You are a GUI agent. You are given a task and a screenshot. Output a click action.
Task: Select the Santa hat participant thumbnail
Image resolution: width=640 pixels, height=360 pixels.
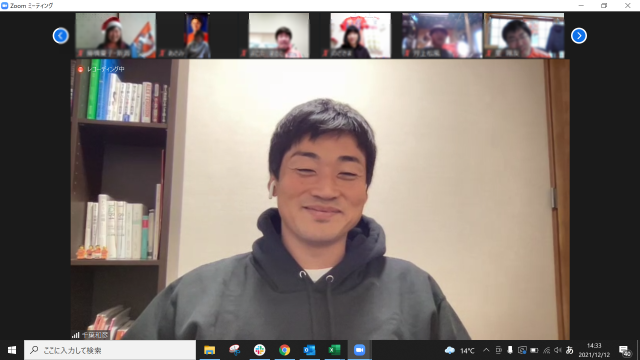tap(116, 36)
